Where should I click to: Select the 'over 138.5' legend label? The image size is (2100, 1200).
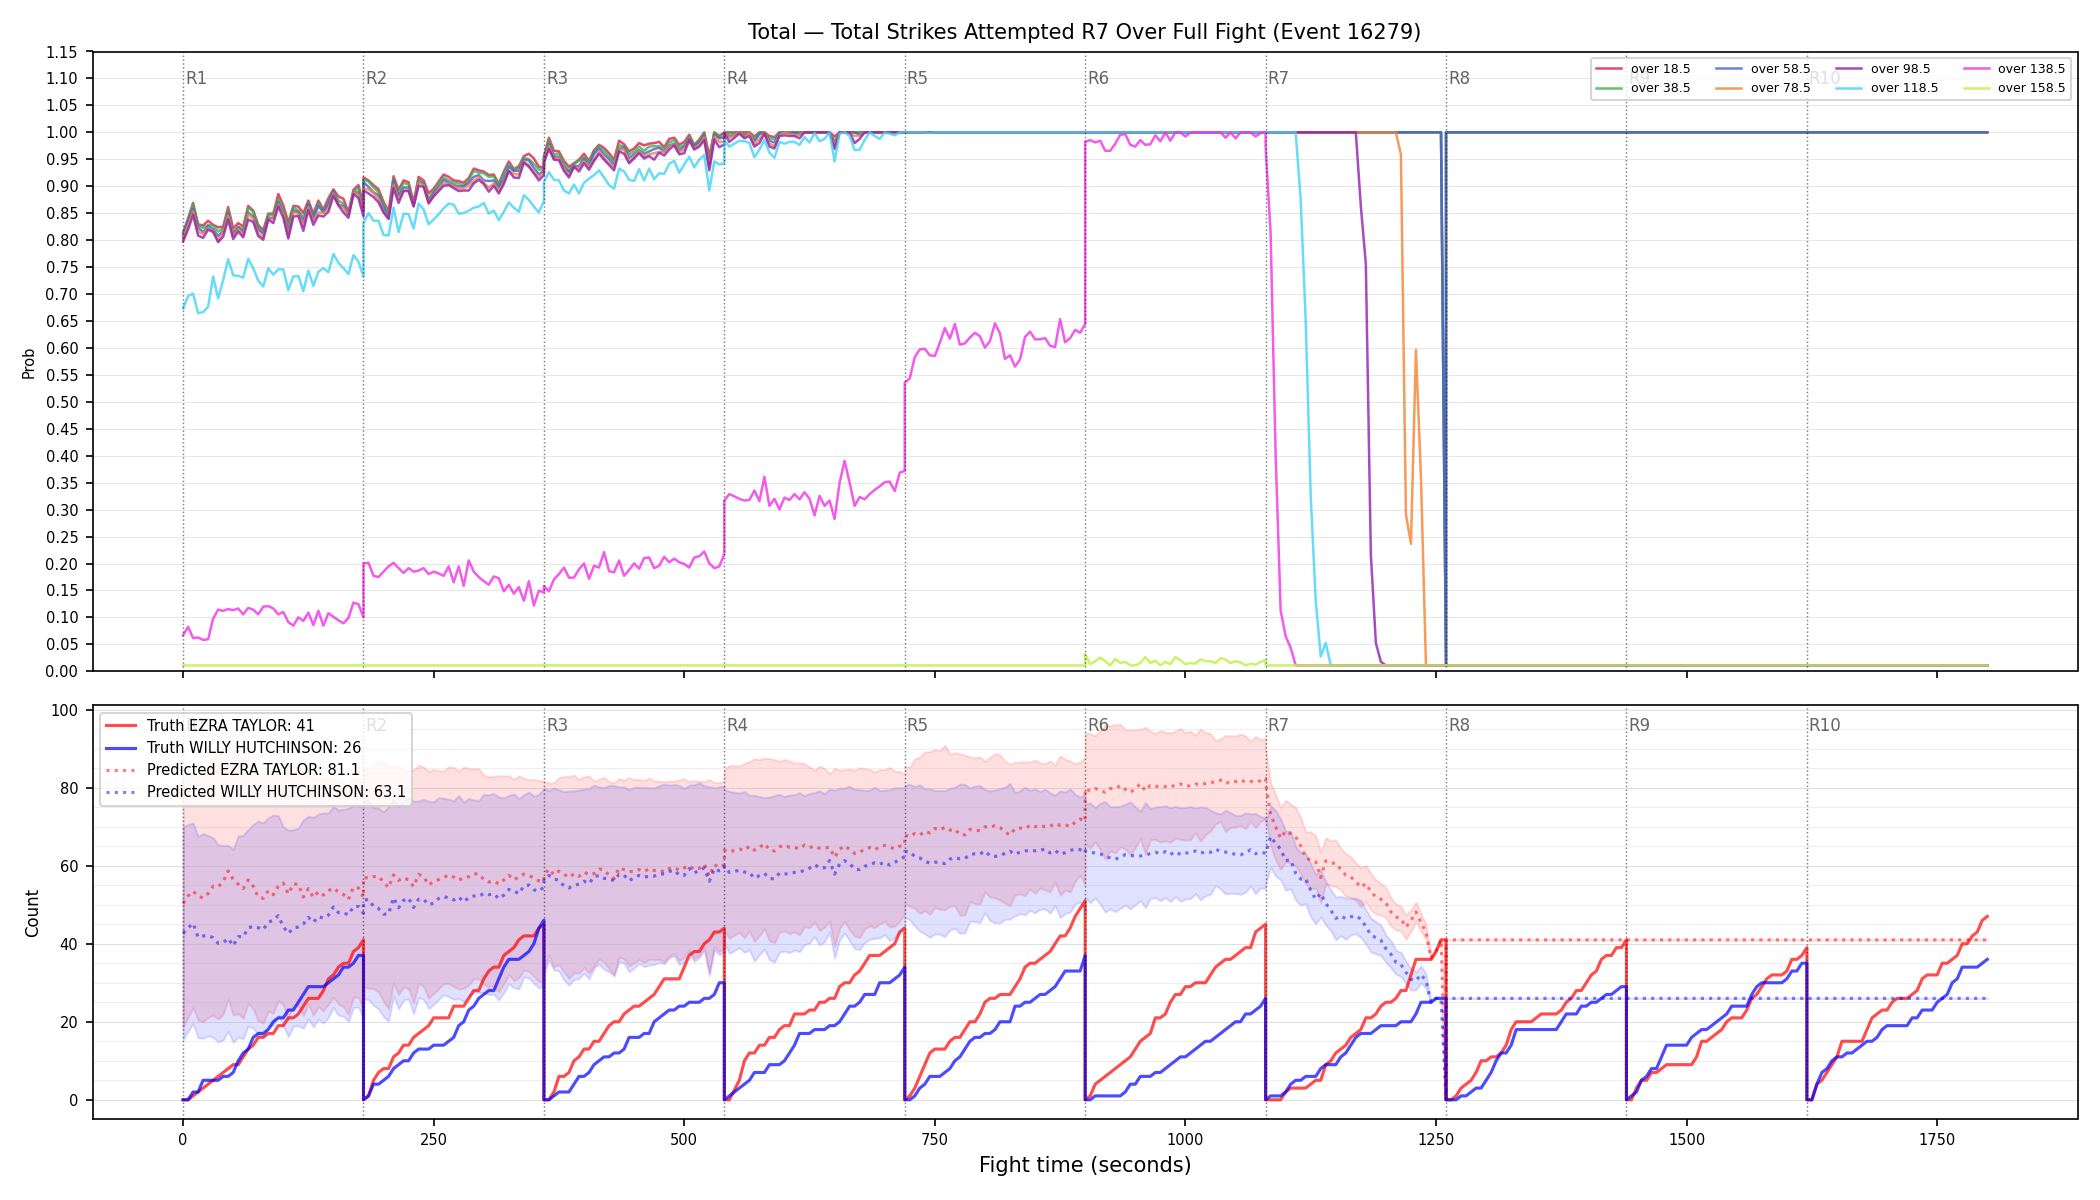(2031, 69)
